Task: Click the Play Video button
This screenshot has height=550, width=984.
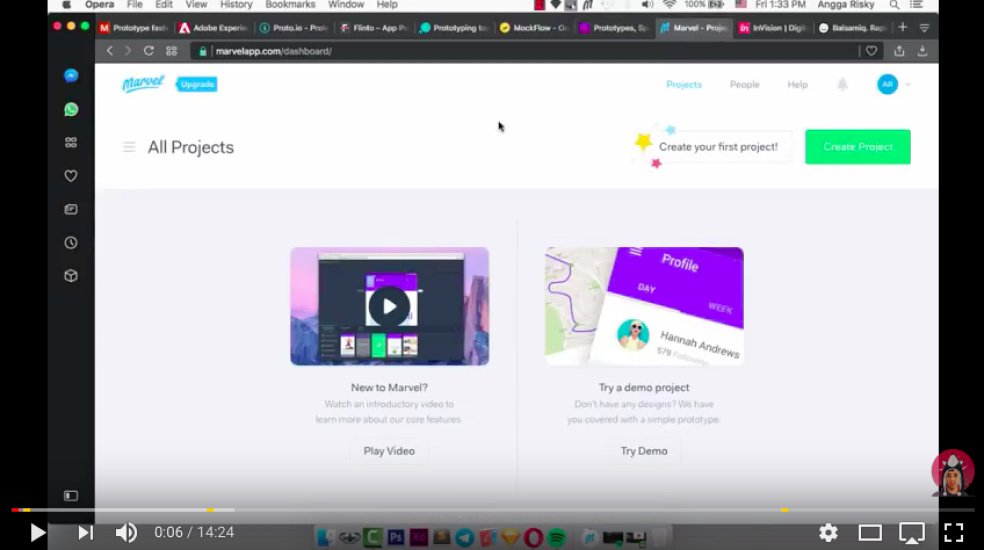Action: pos(389,451)
